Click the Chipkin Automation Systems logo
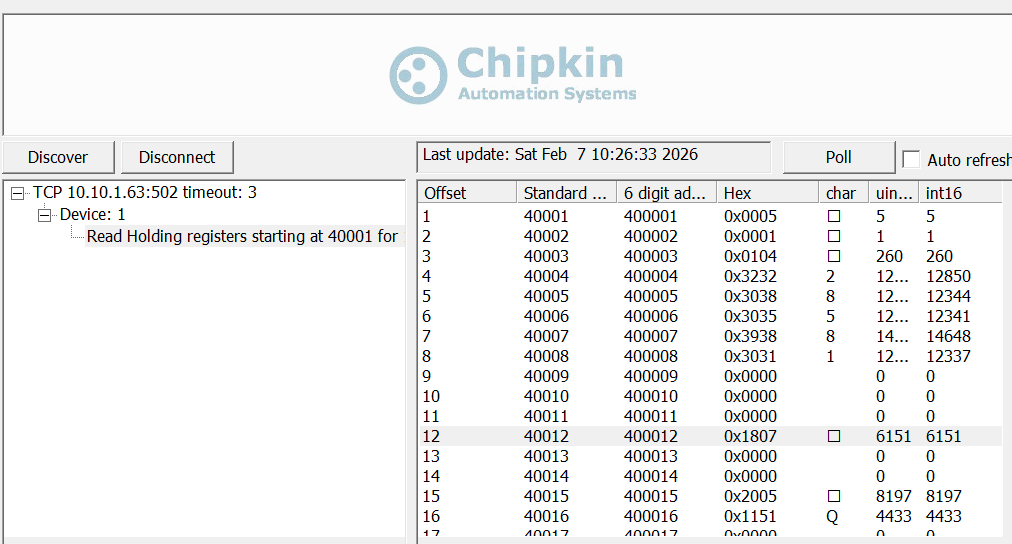 (513, 75)
